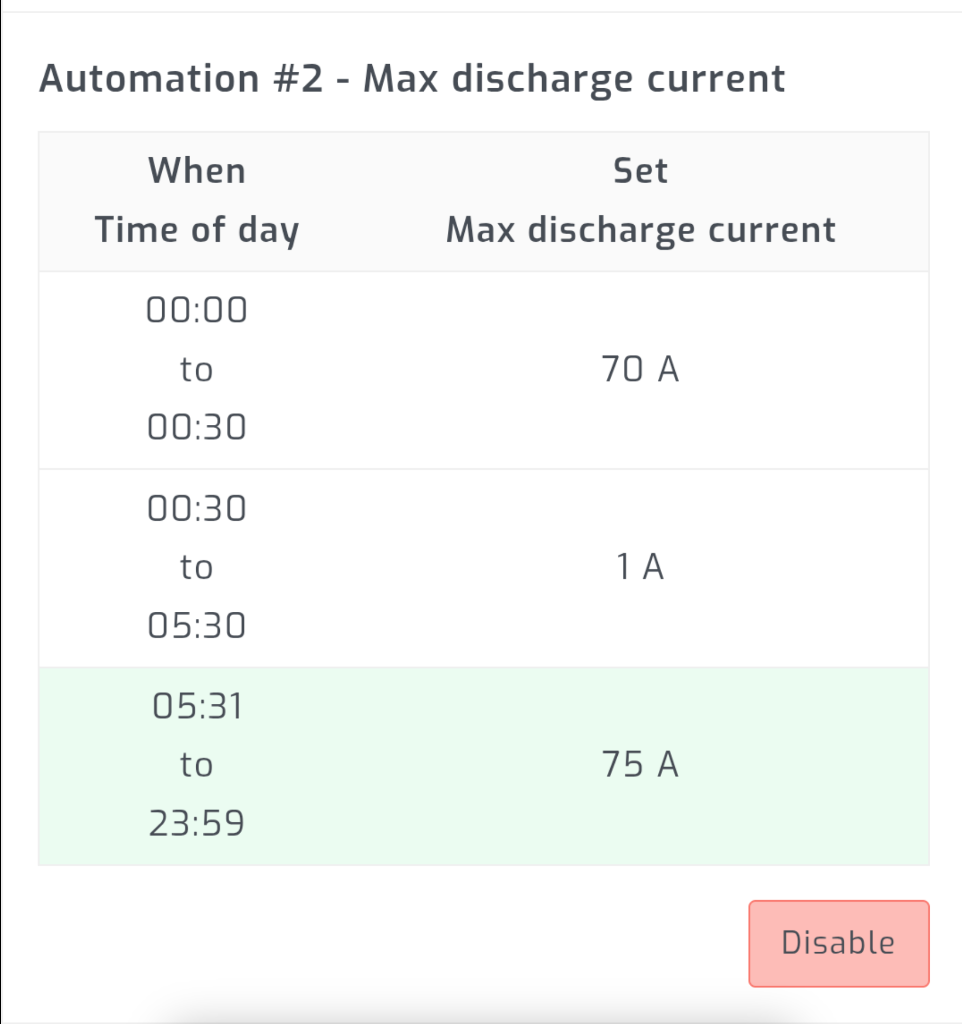
Task: Click the When column header
Action: (197, 170)
